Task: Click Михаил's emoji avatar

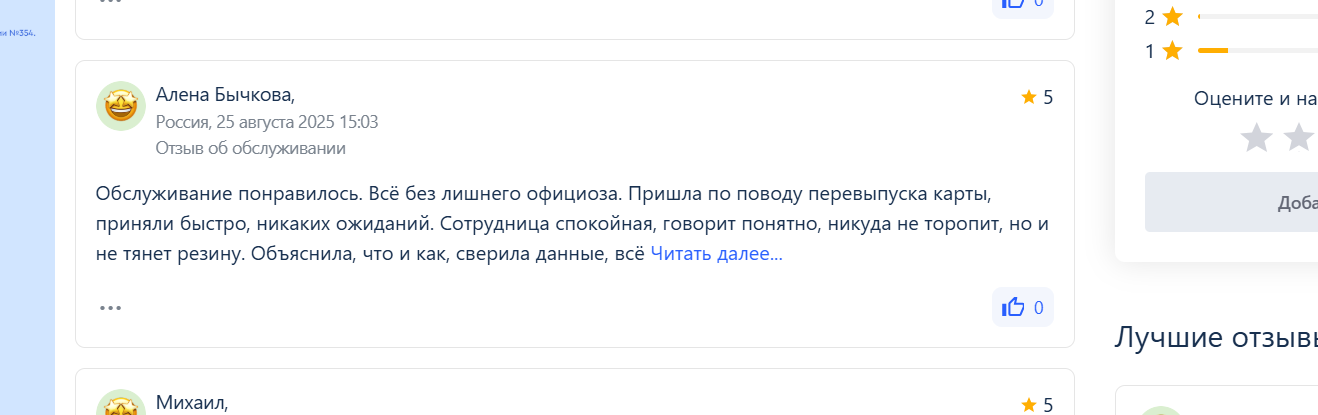Action: 121,404
